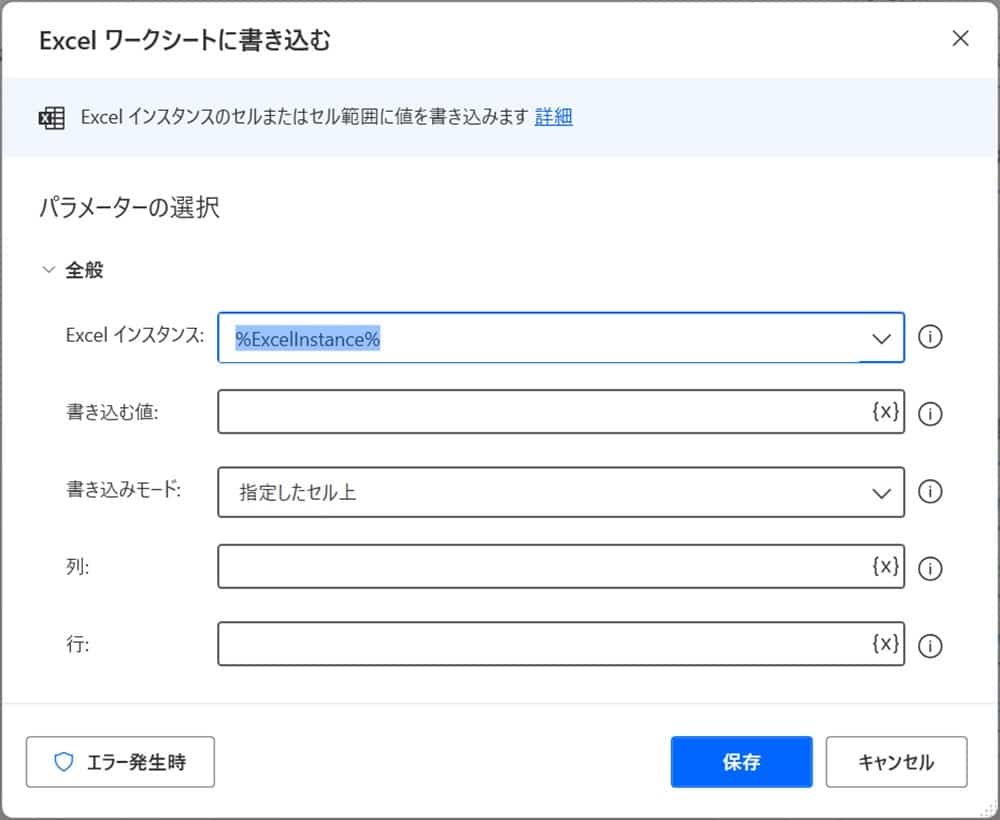Viewport: 1000px width, 820px height.
Task: Open the エラー発生時 settings
Action: tap(120, 762)
